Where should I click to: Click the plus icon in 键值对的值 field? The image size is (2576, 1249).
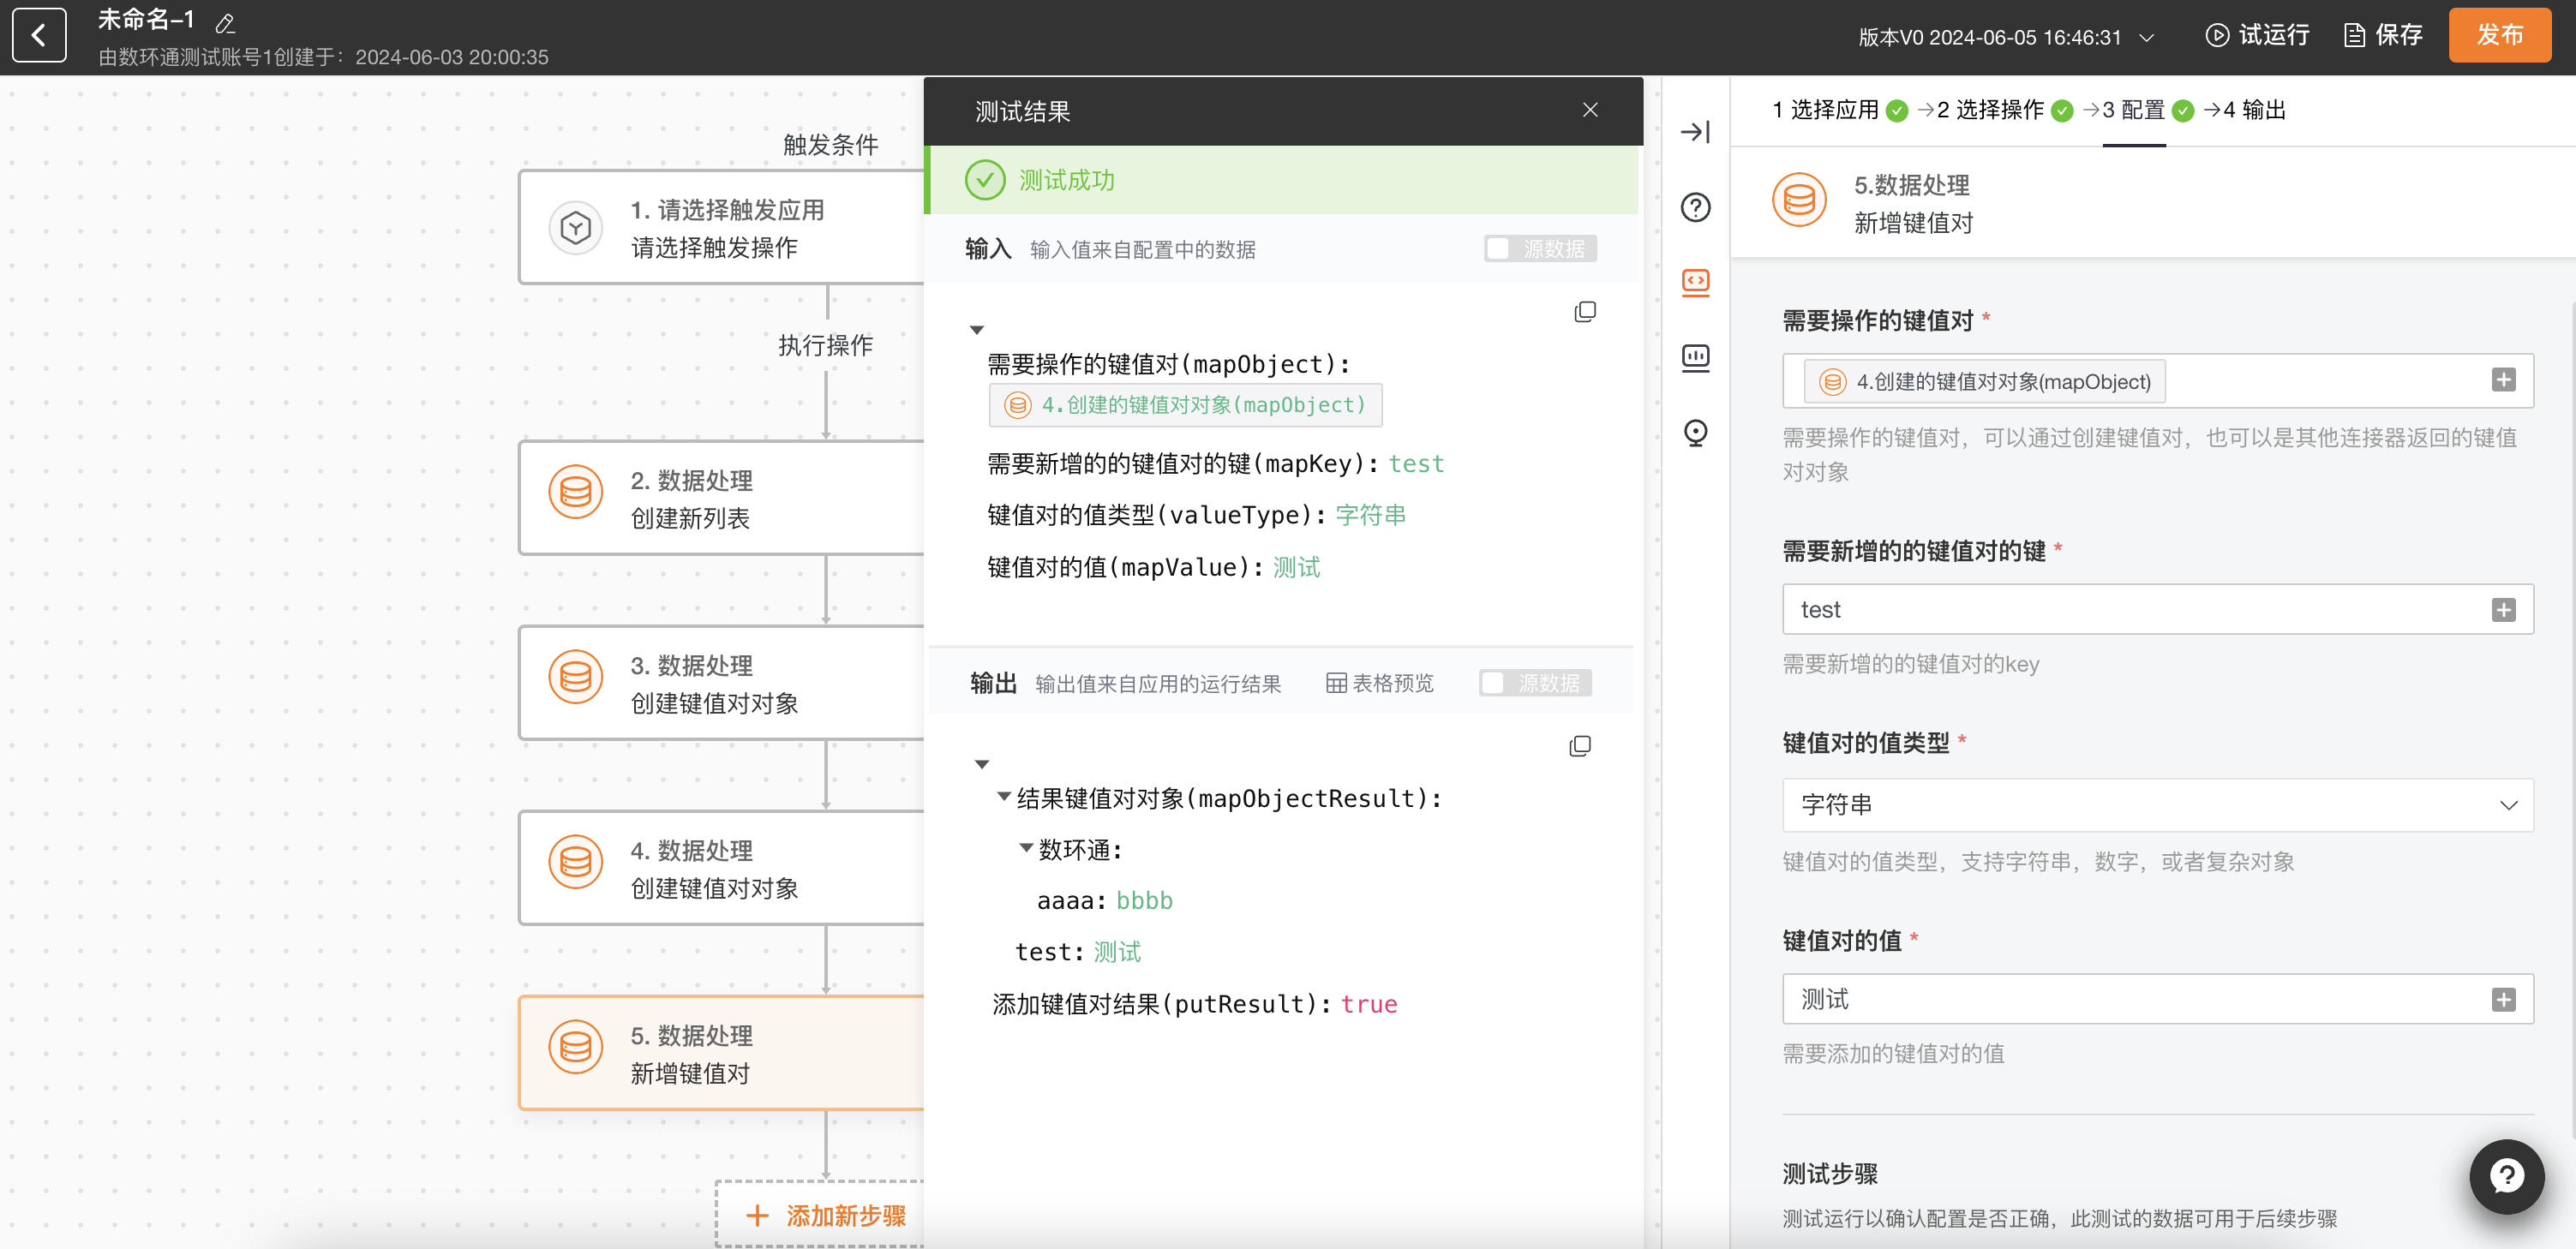(x=2503, y=1000)
